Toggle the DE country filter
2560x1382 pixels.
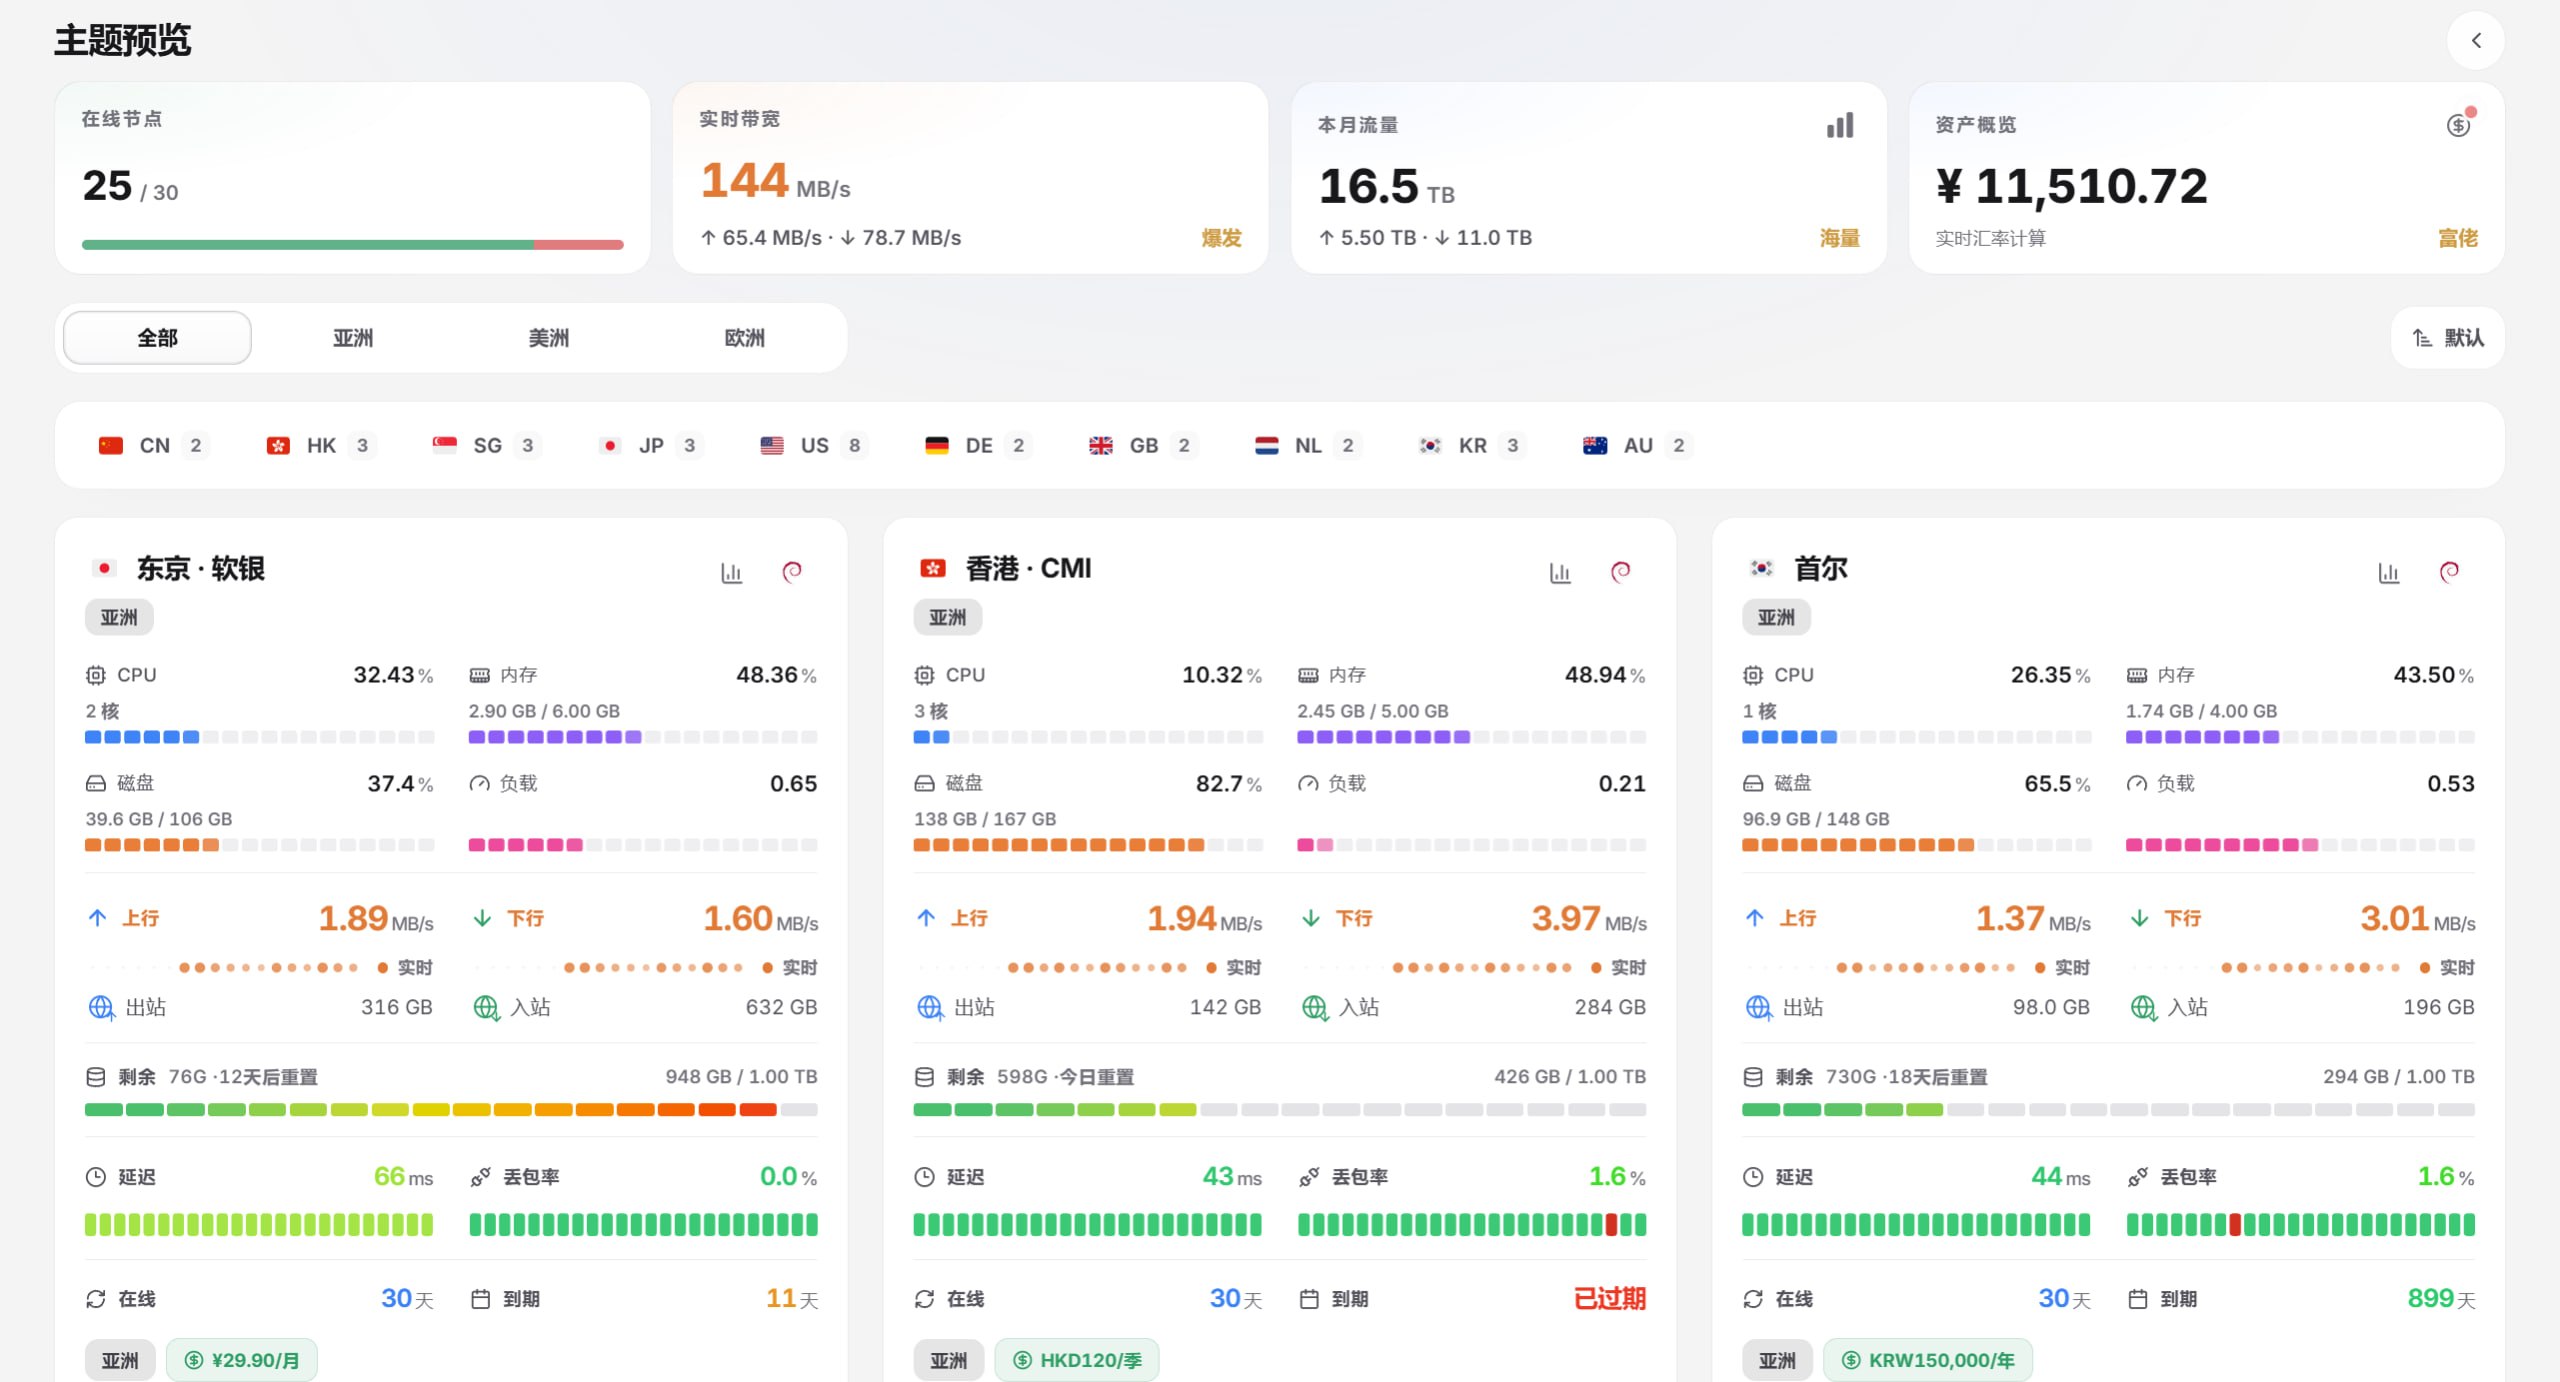coord(978,446)
